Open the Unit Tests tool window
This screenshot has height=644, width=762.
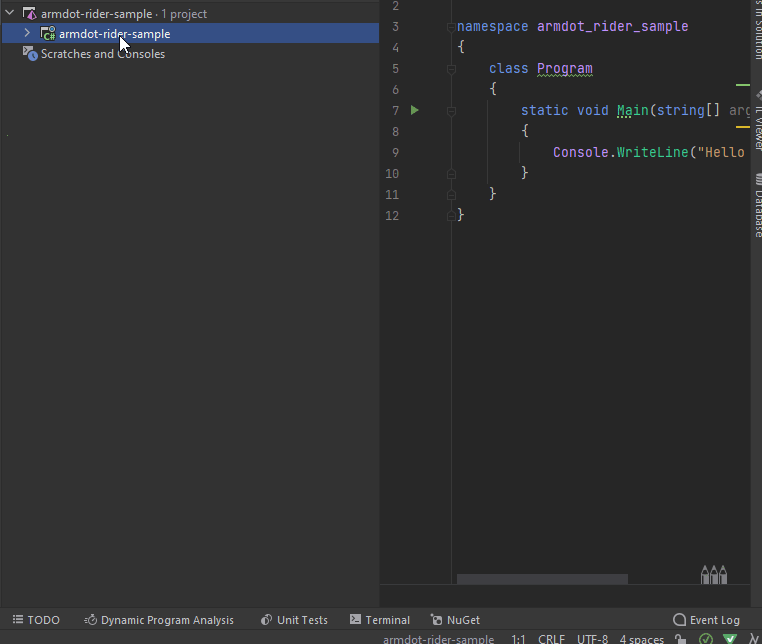(294, 620)
